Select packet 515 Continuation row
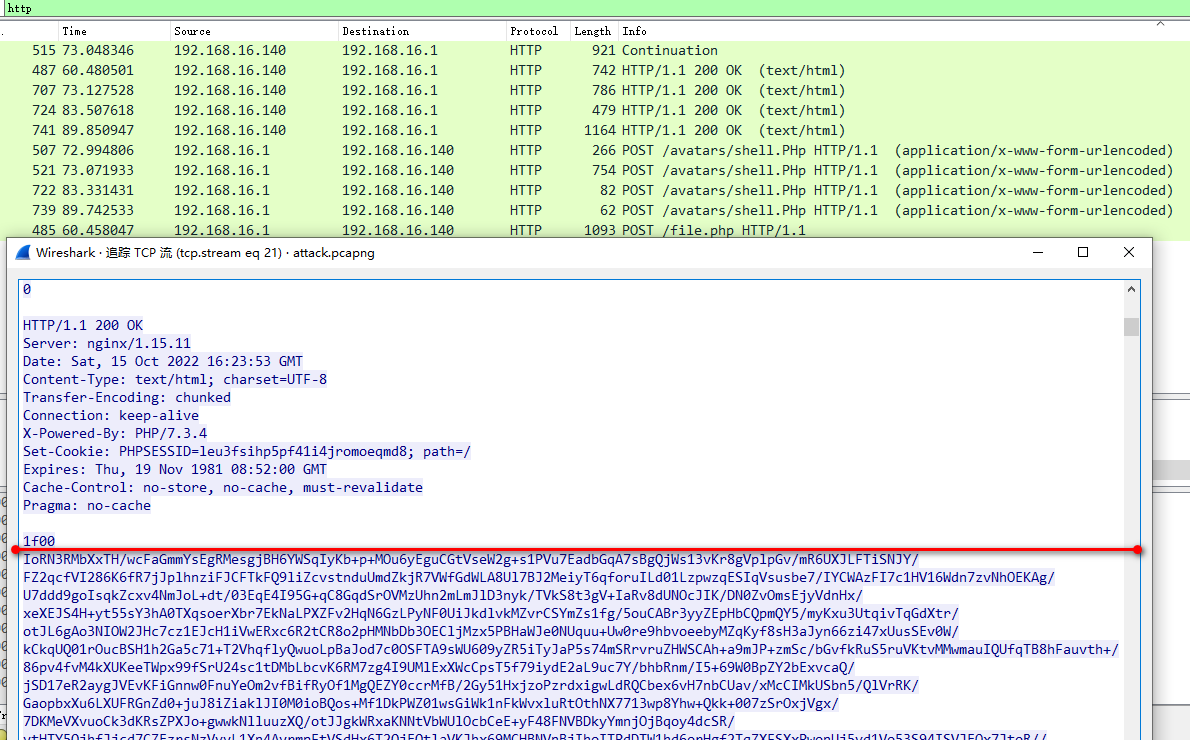 [595, 51]
